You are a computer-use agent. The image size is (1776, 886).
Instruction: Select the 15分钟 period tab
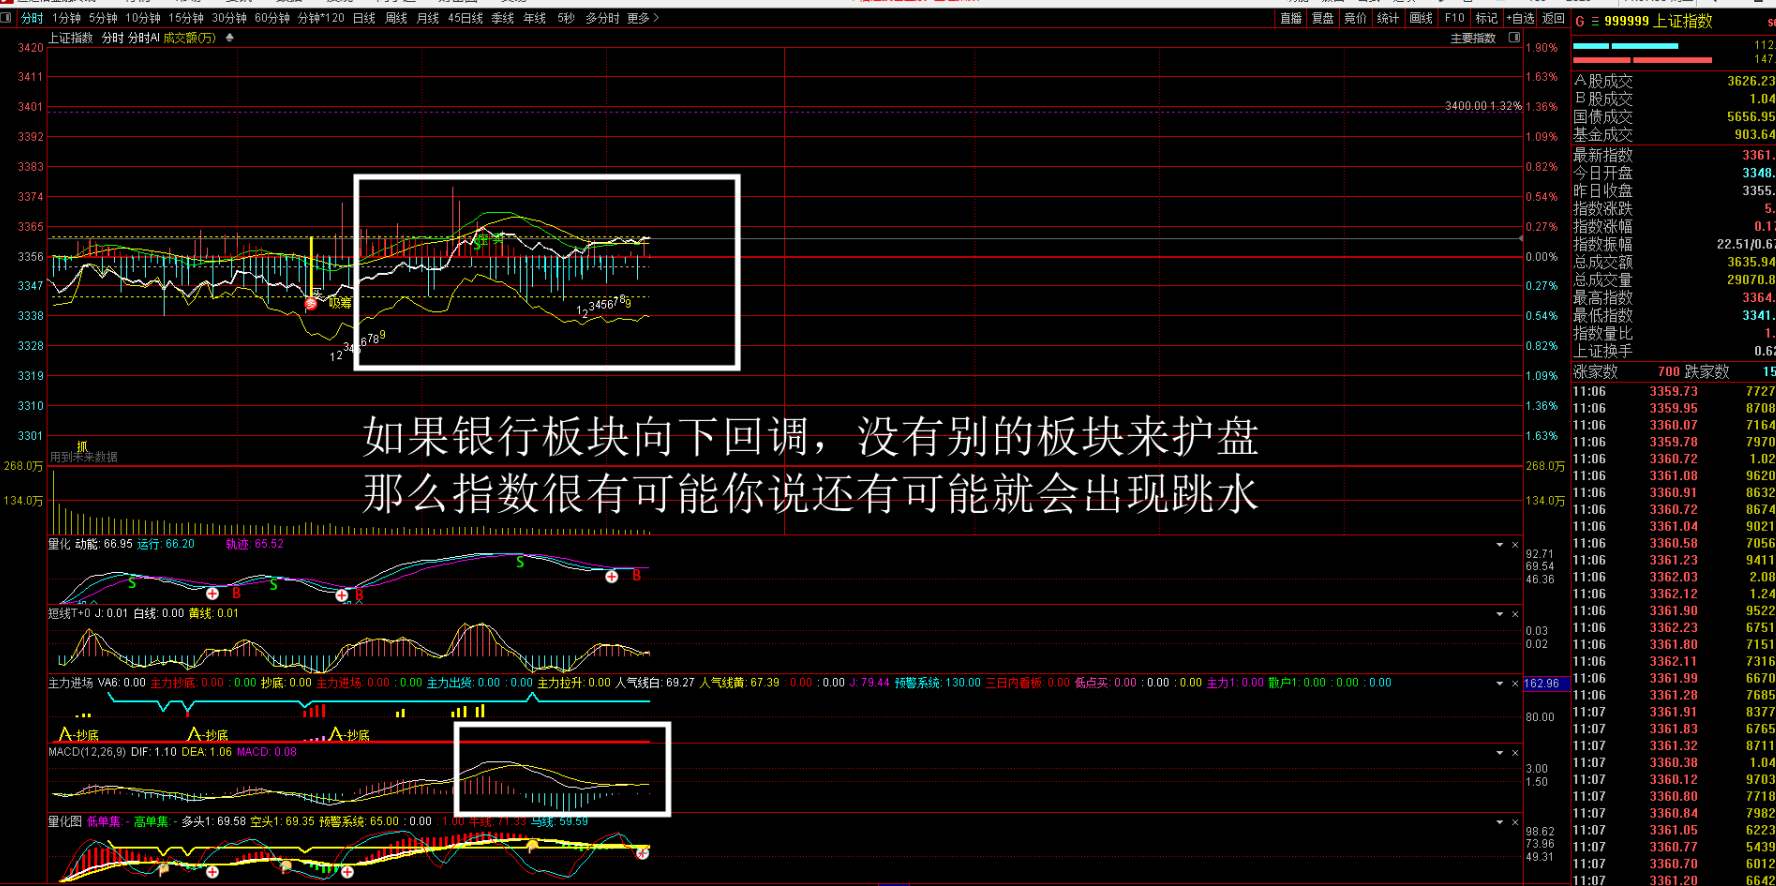coord(186,18)
